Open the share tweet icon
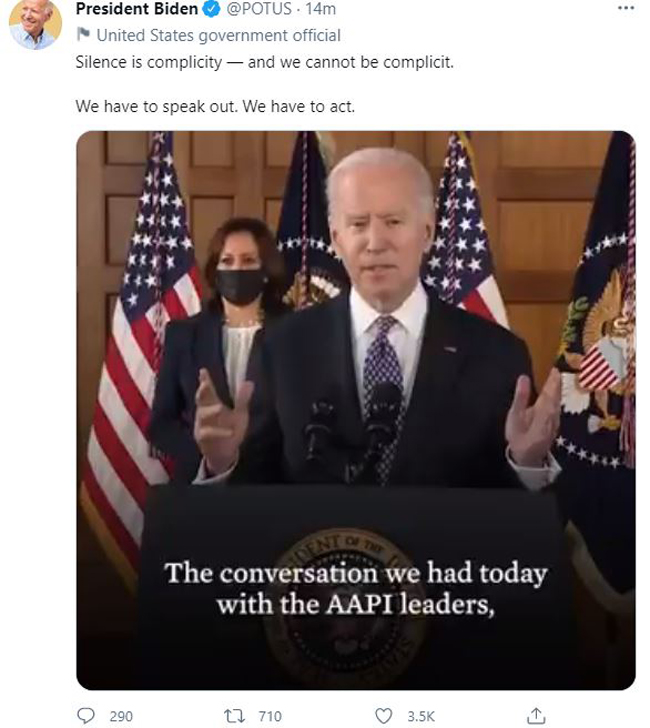650x728 pixels. [x=536, y=715]
